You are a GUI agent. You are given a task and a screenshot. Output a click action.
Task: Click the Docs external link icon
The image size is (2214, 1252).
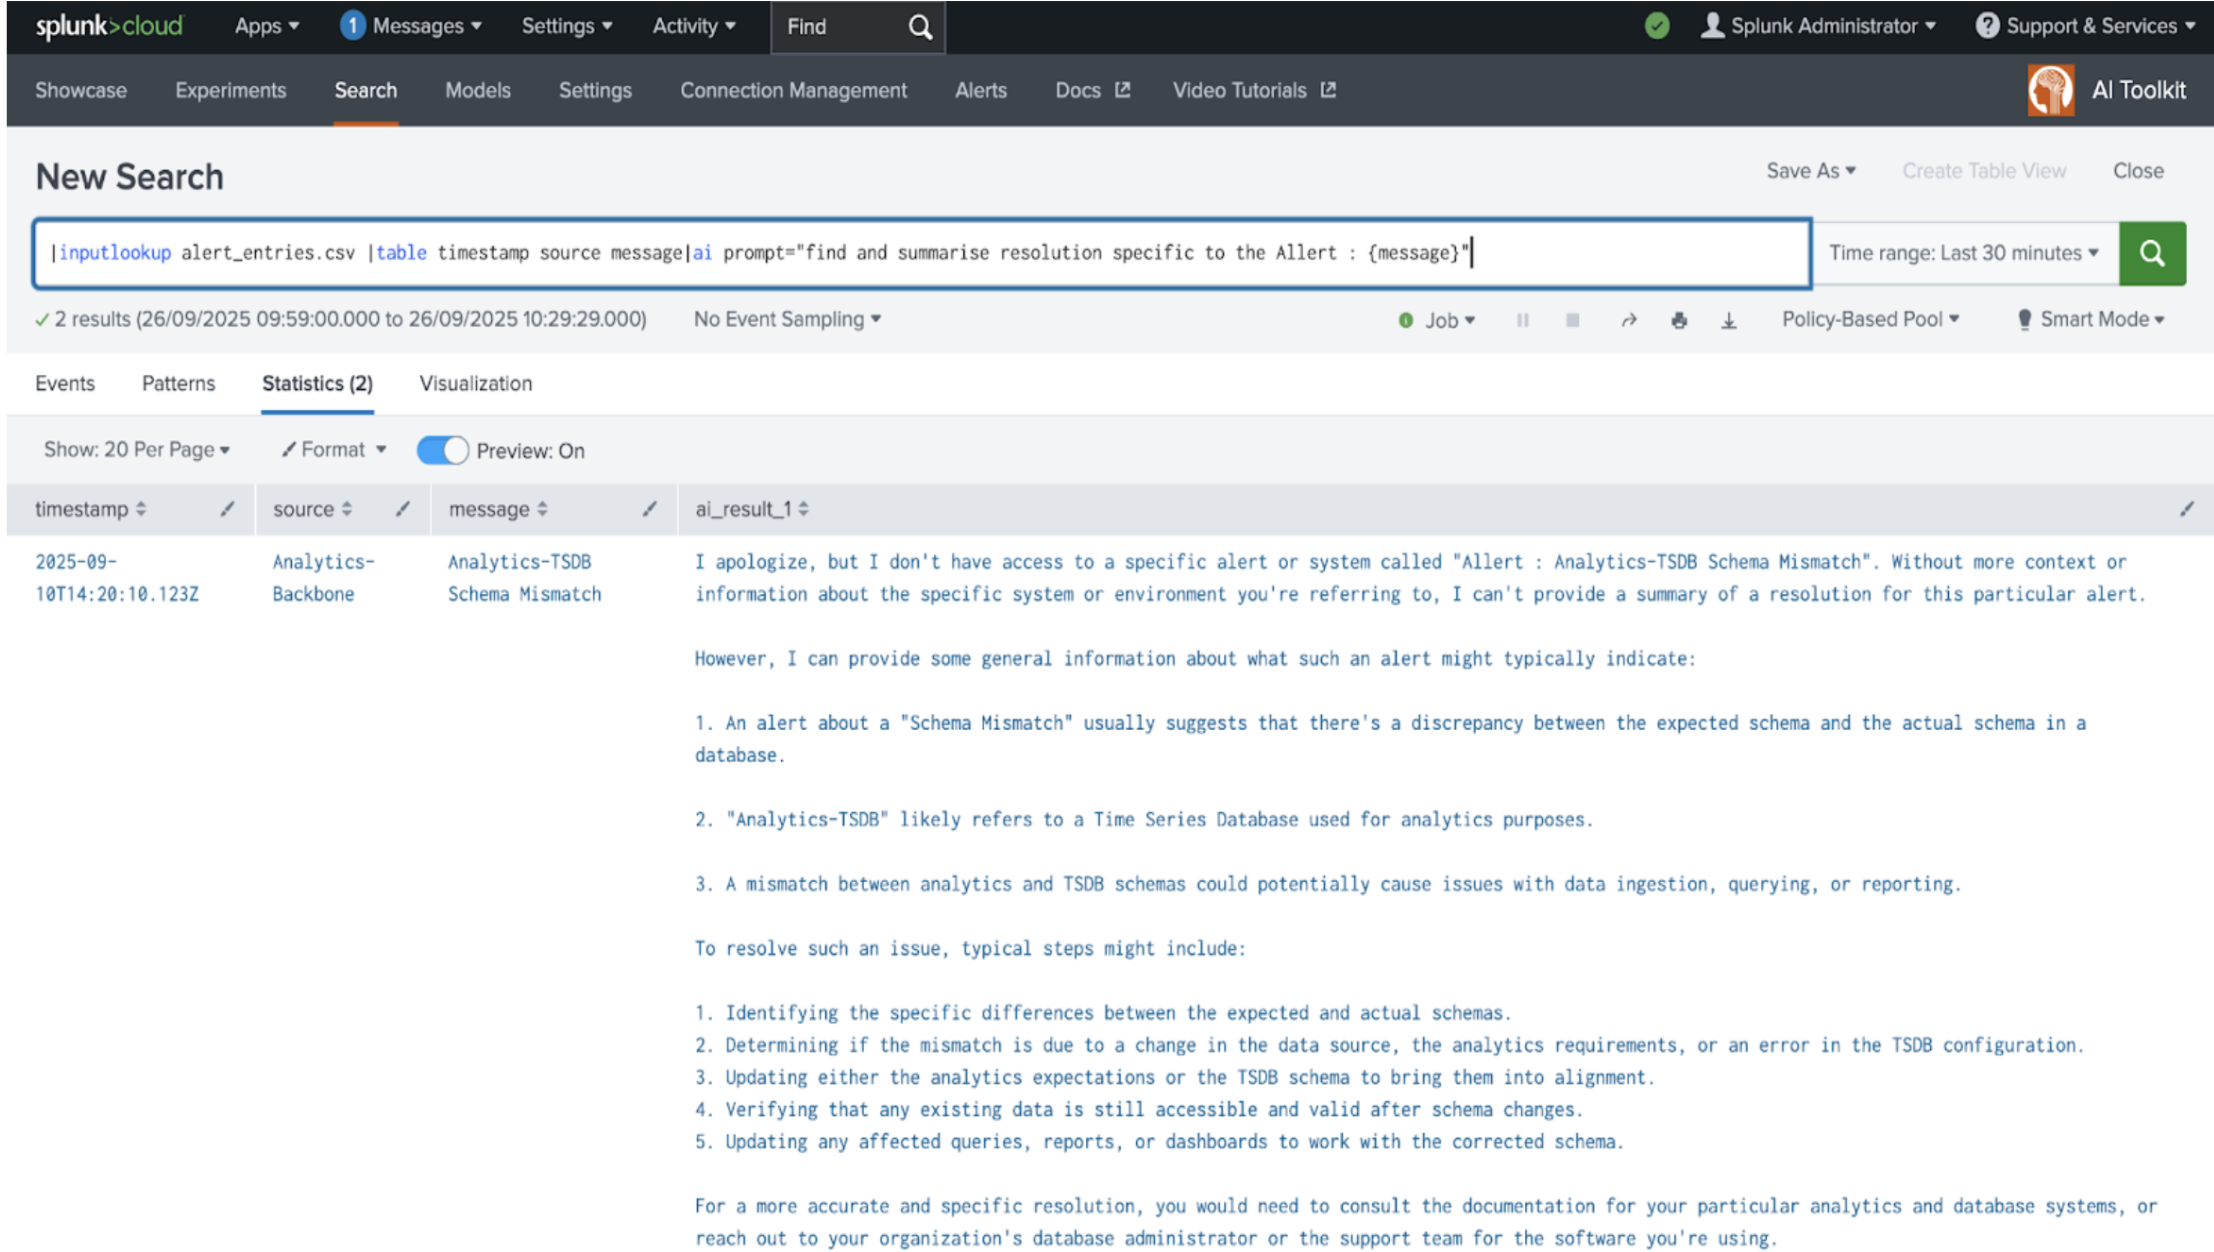pos(1123,90)
